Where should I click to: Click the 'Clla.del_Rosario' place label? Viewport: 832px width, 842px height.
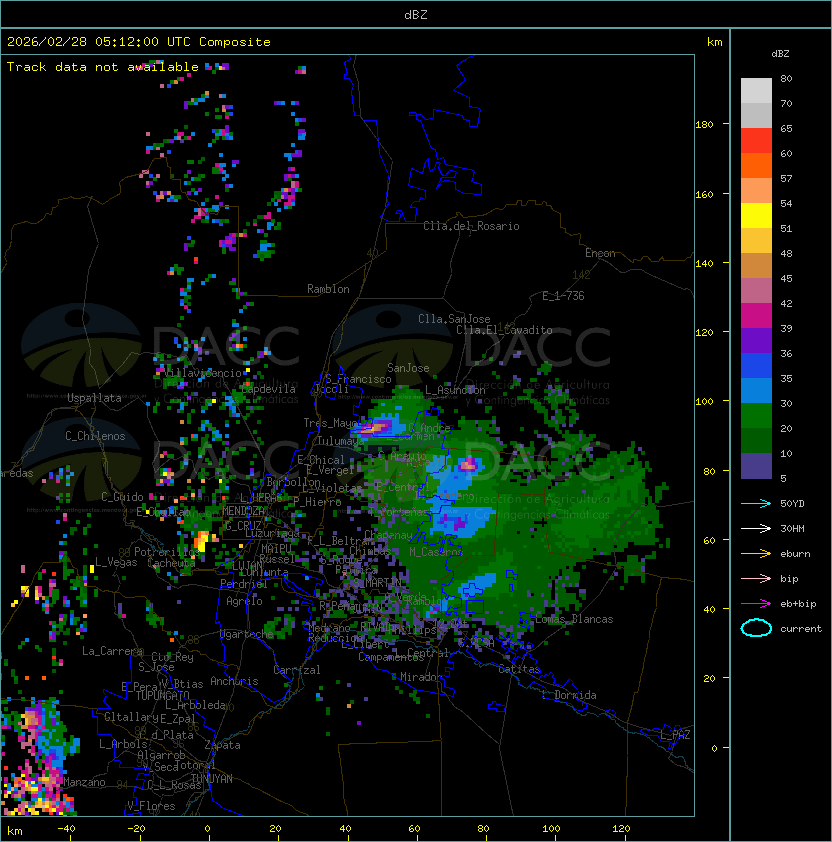471,226
